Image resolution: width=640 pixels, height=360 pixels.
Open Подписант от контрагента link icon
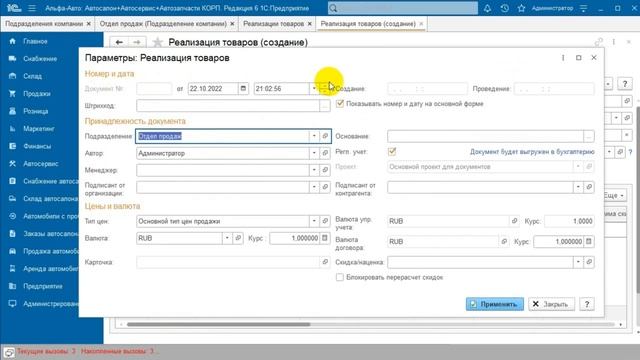click(589, 187)
